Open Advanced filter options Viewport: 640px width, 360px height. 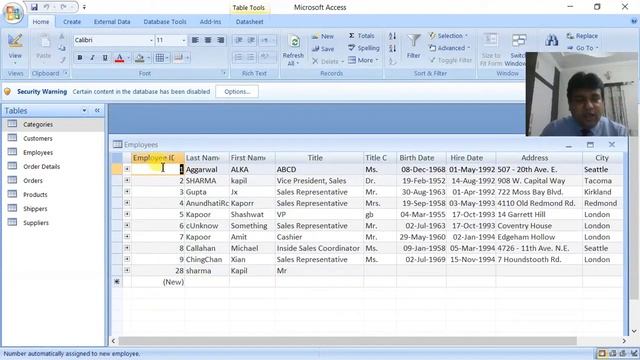tap(449, 48)
